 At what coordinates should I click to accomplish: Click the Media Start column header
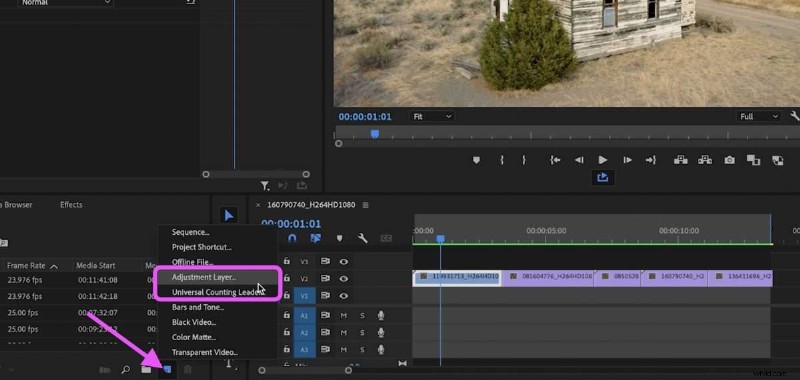click(x=95, y=266)
